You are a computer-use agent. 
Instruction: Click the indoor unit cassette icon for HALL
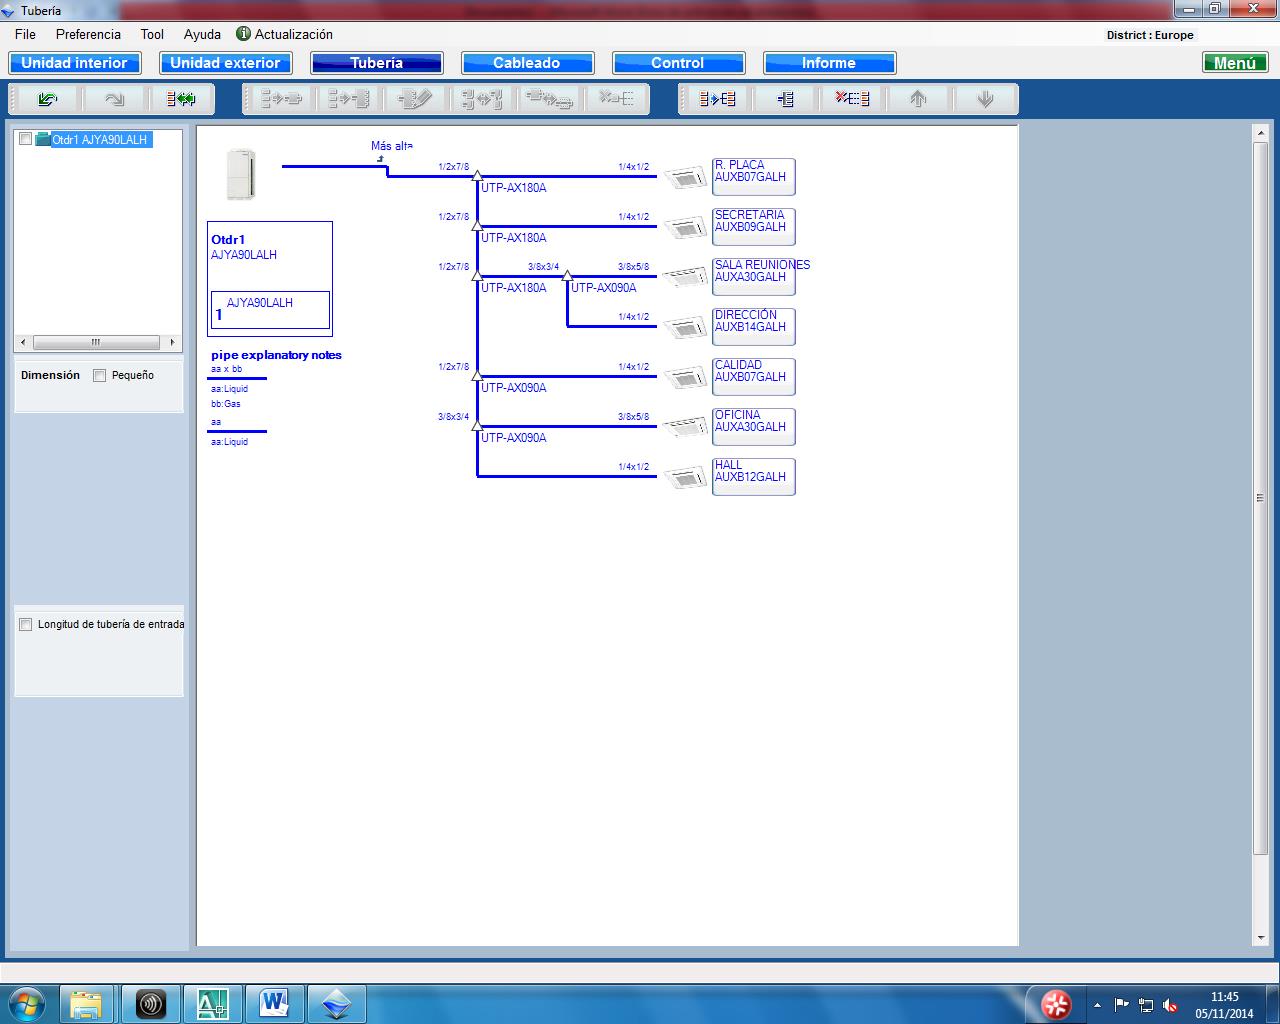[685, 479]
